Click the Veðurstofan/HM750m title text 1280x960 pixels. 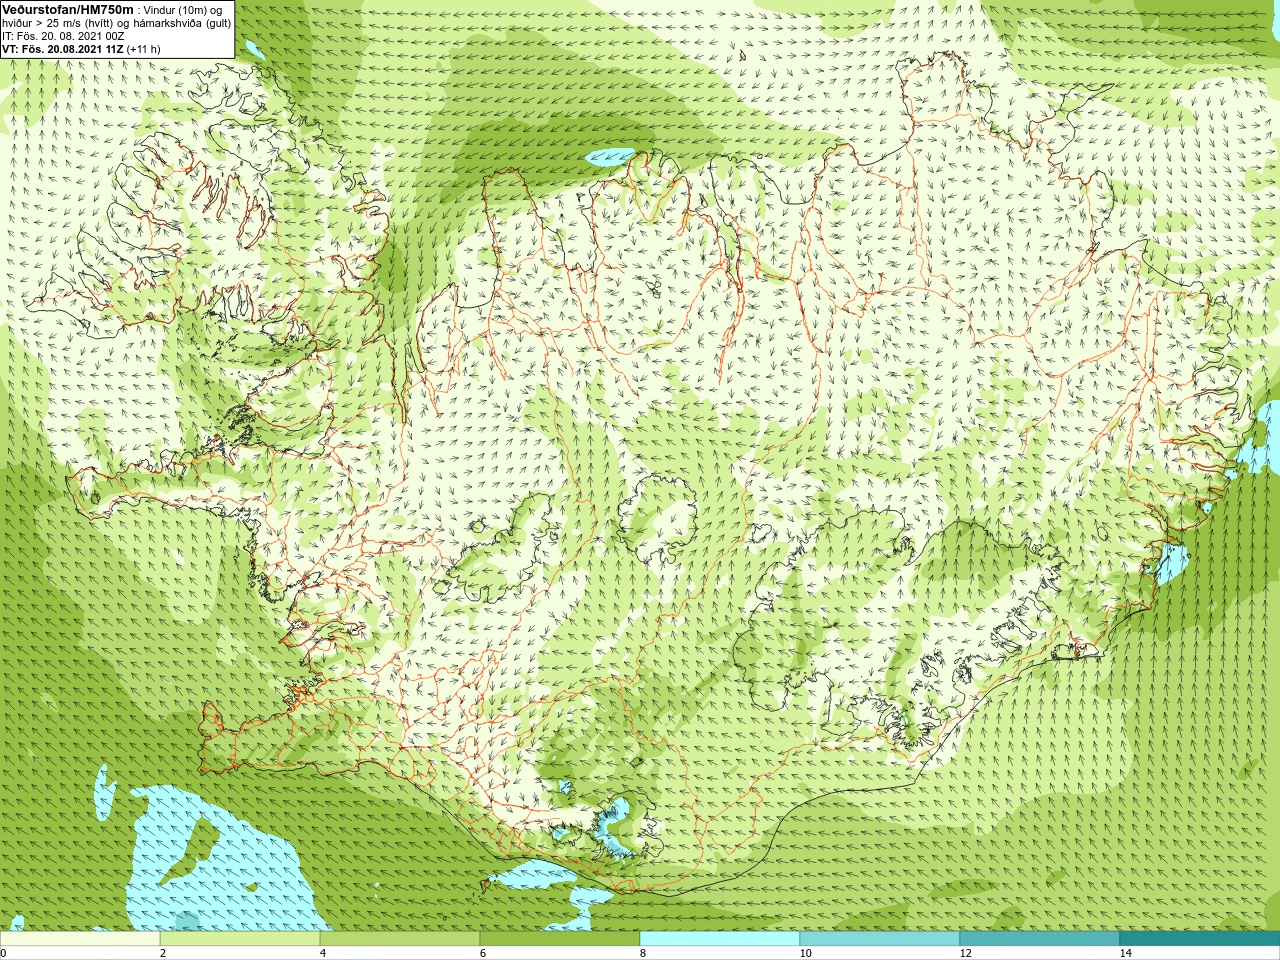(68, 9)
